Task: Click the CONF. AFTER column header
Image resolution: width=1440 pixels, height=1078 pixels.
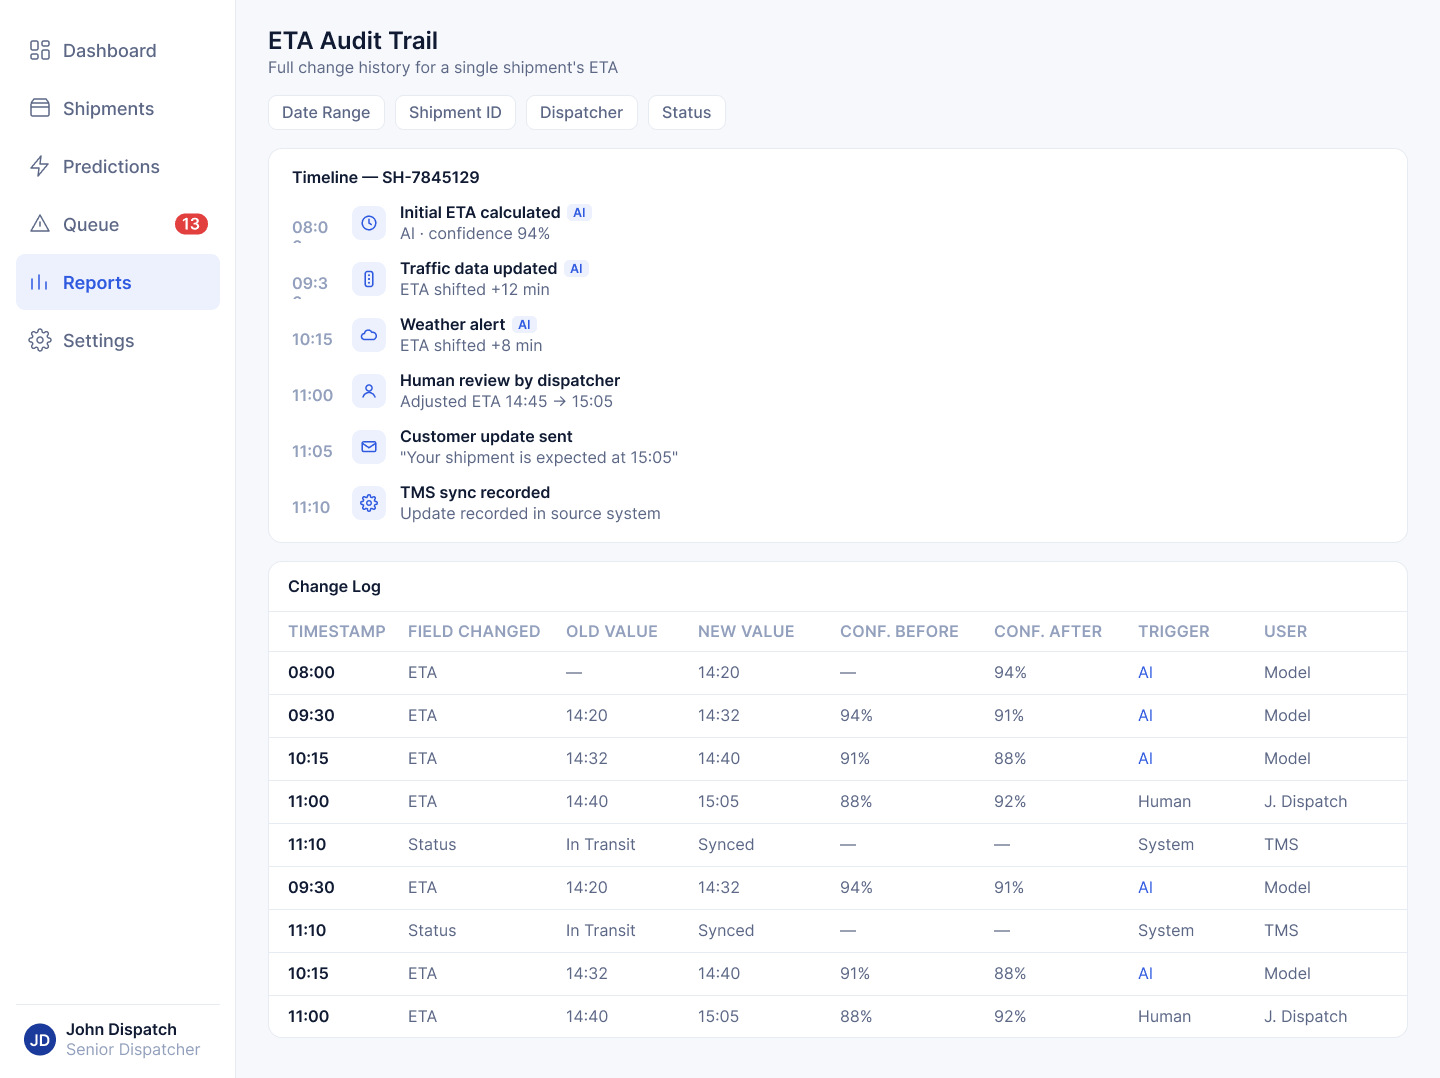Action: pyautogui.click(x=1048, y=631)
